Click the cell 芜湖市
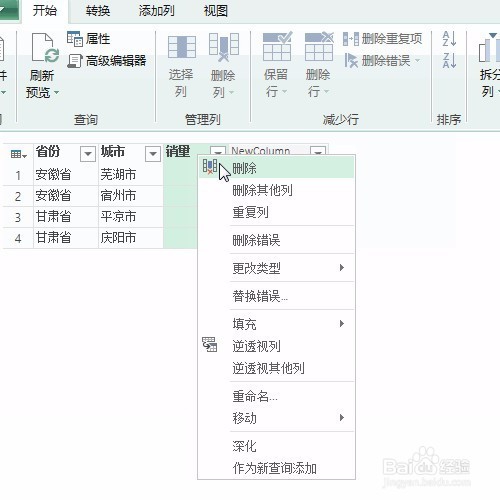Viewport: 500px width, 500px height. [x=131, y=175]
